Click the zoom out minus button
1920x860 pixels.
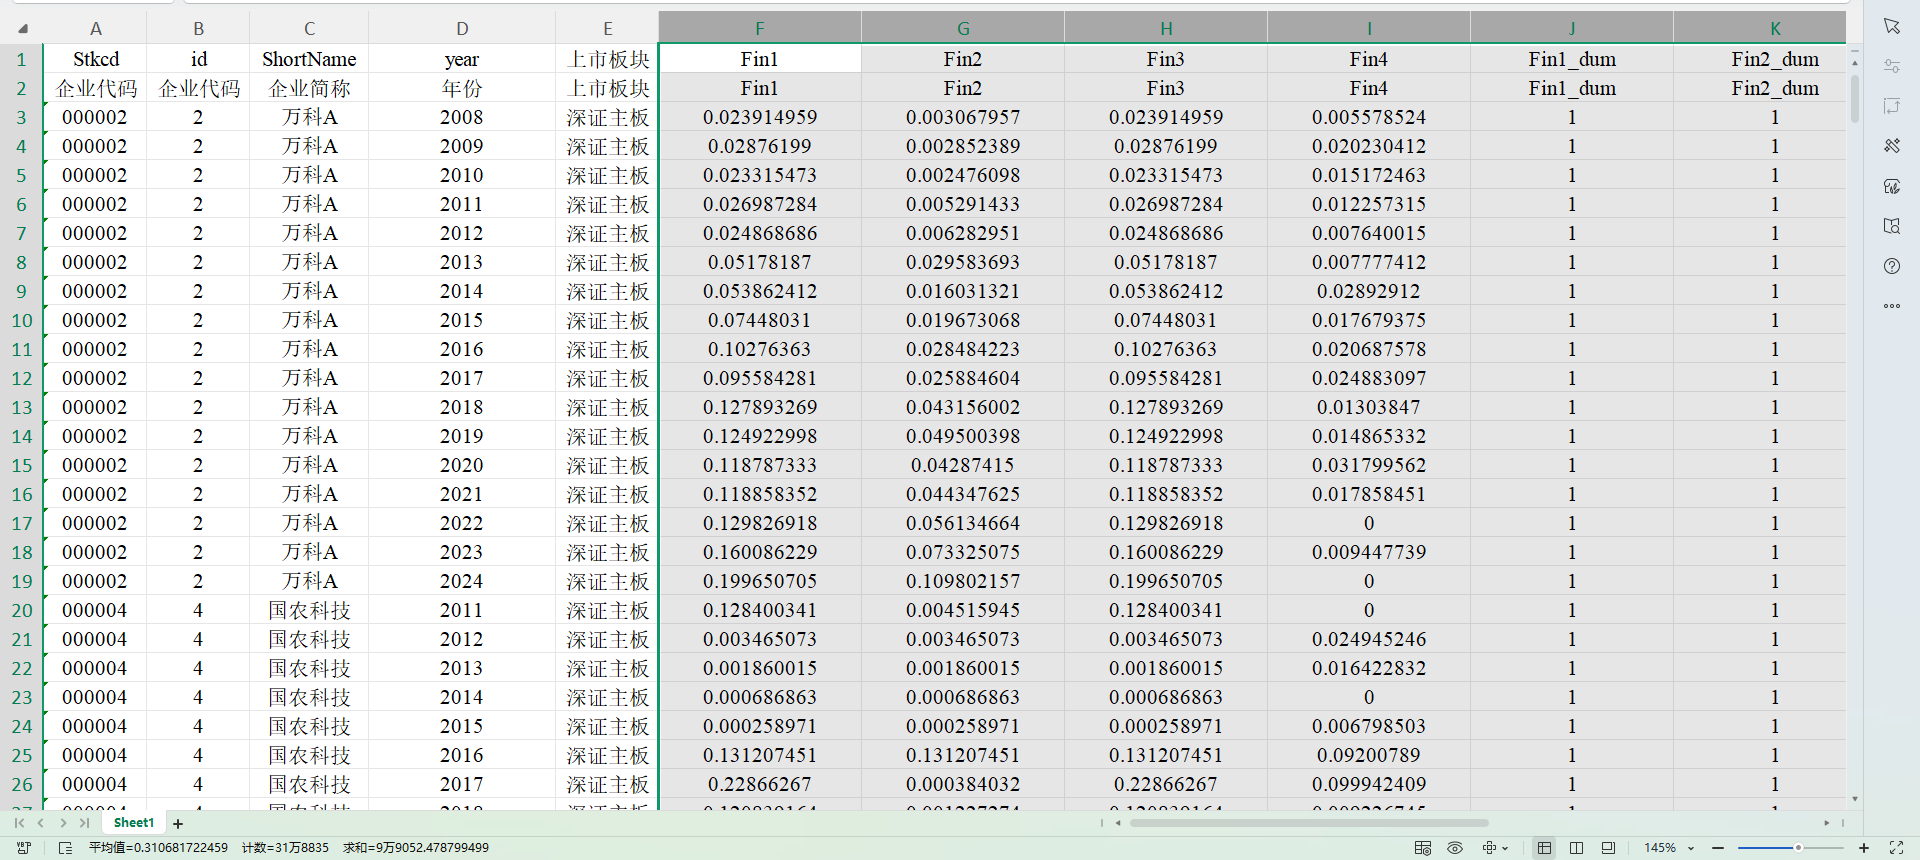coord(1718,848)
